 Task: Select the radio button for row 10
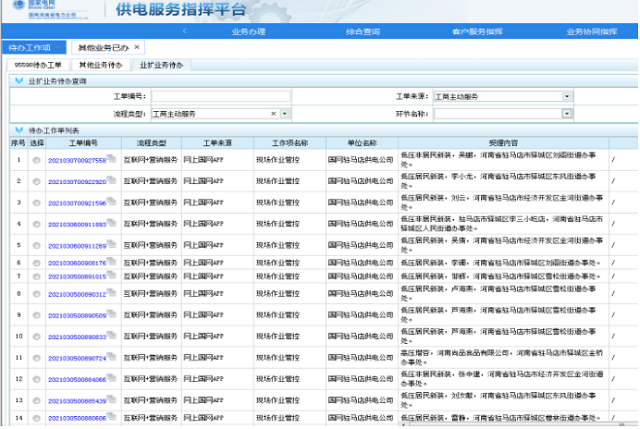37,337
